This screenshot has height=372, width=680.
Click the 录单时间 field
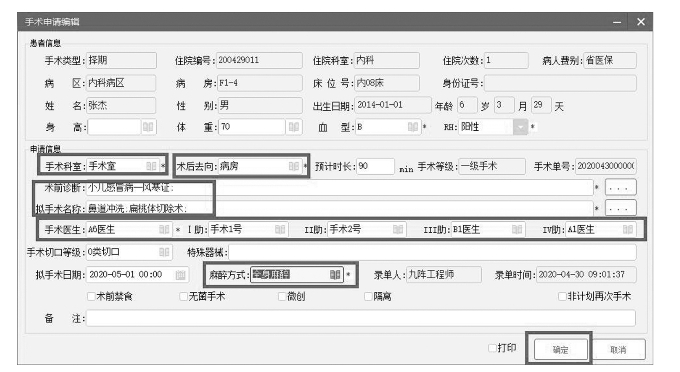(x=586, y=274)
